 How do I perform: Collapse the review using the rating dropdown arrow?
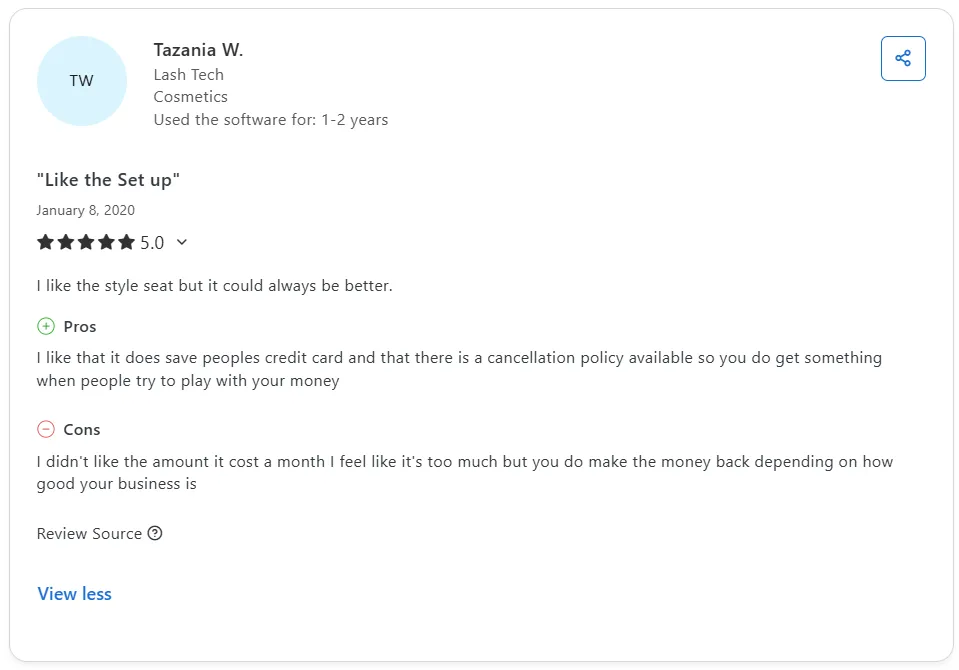(181, 242)
